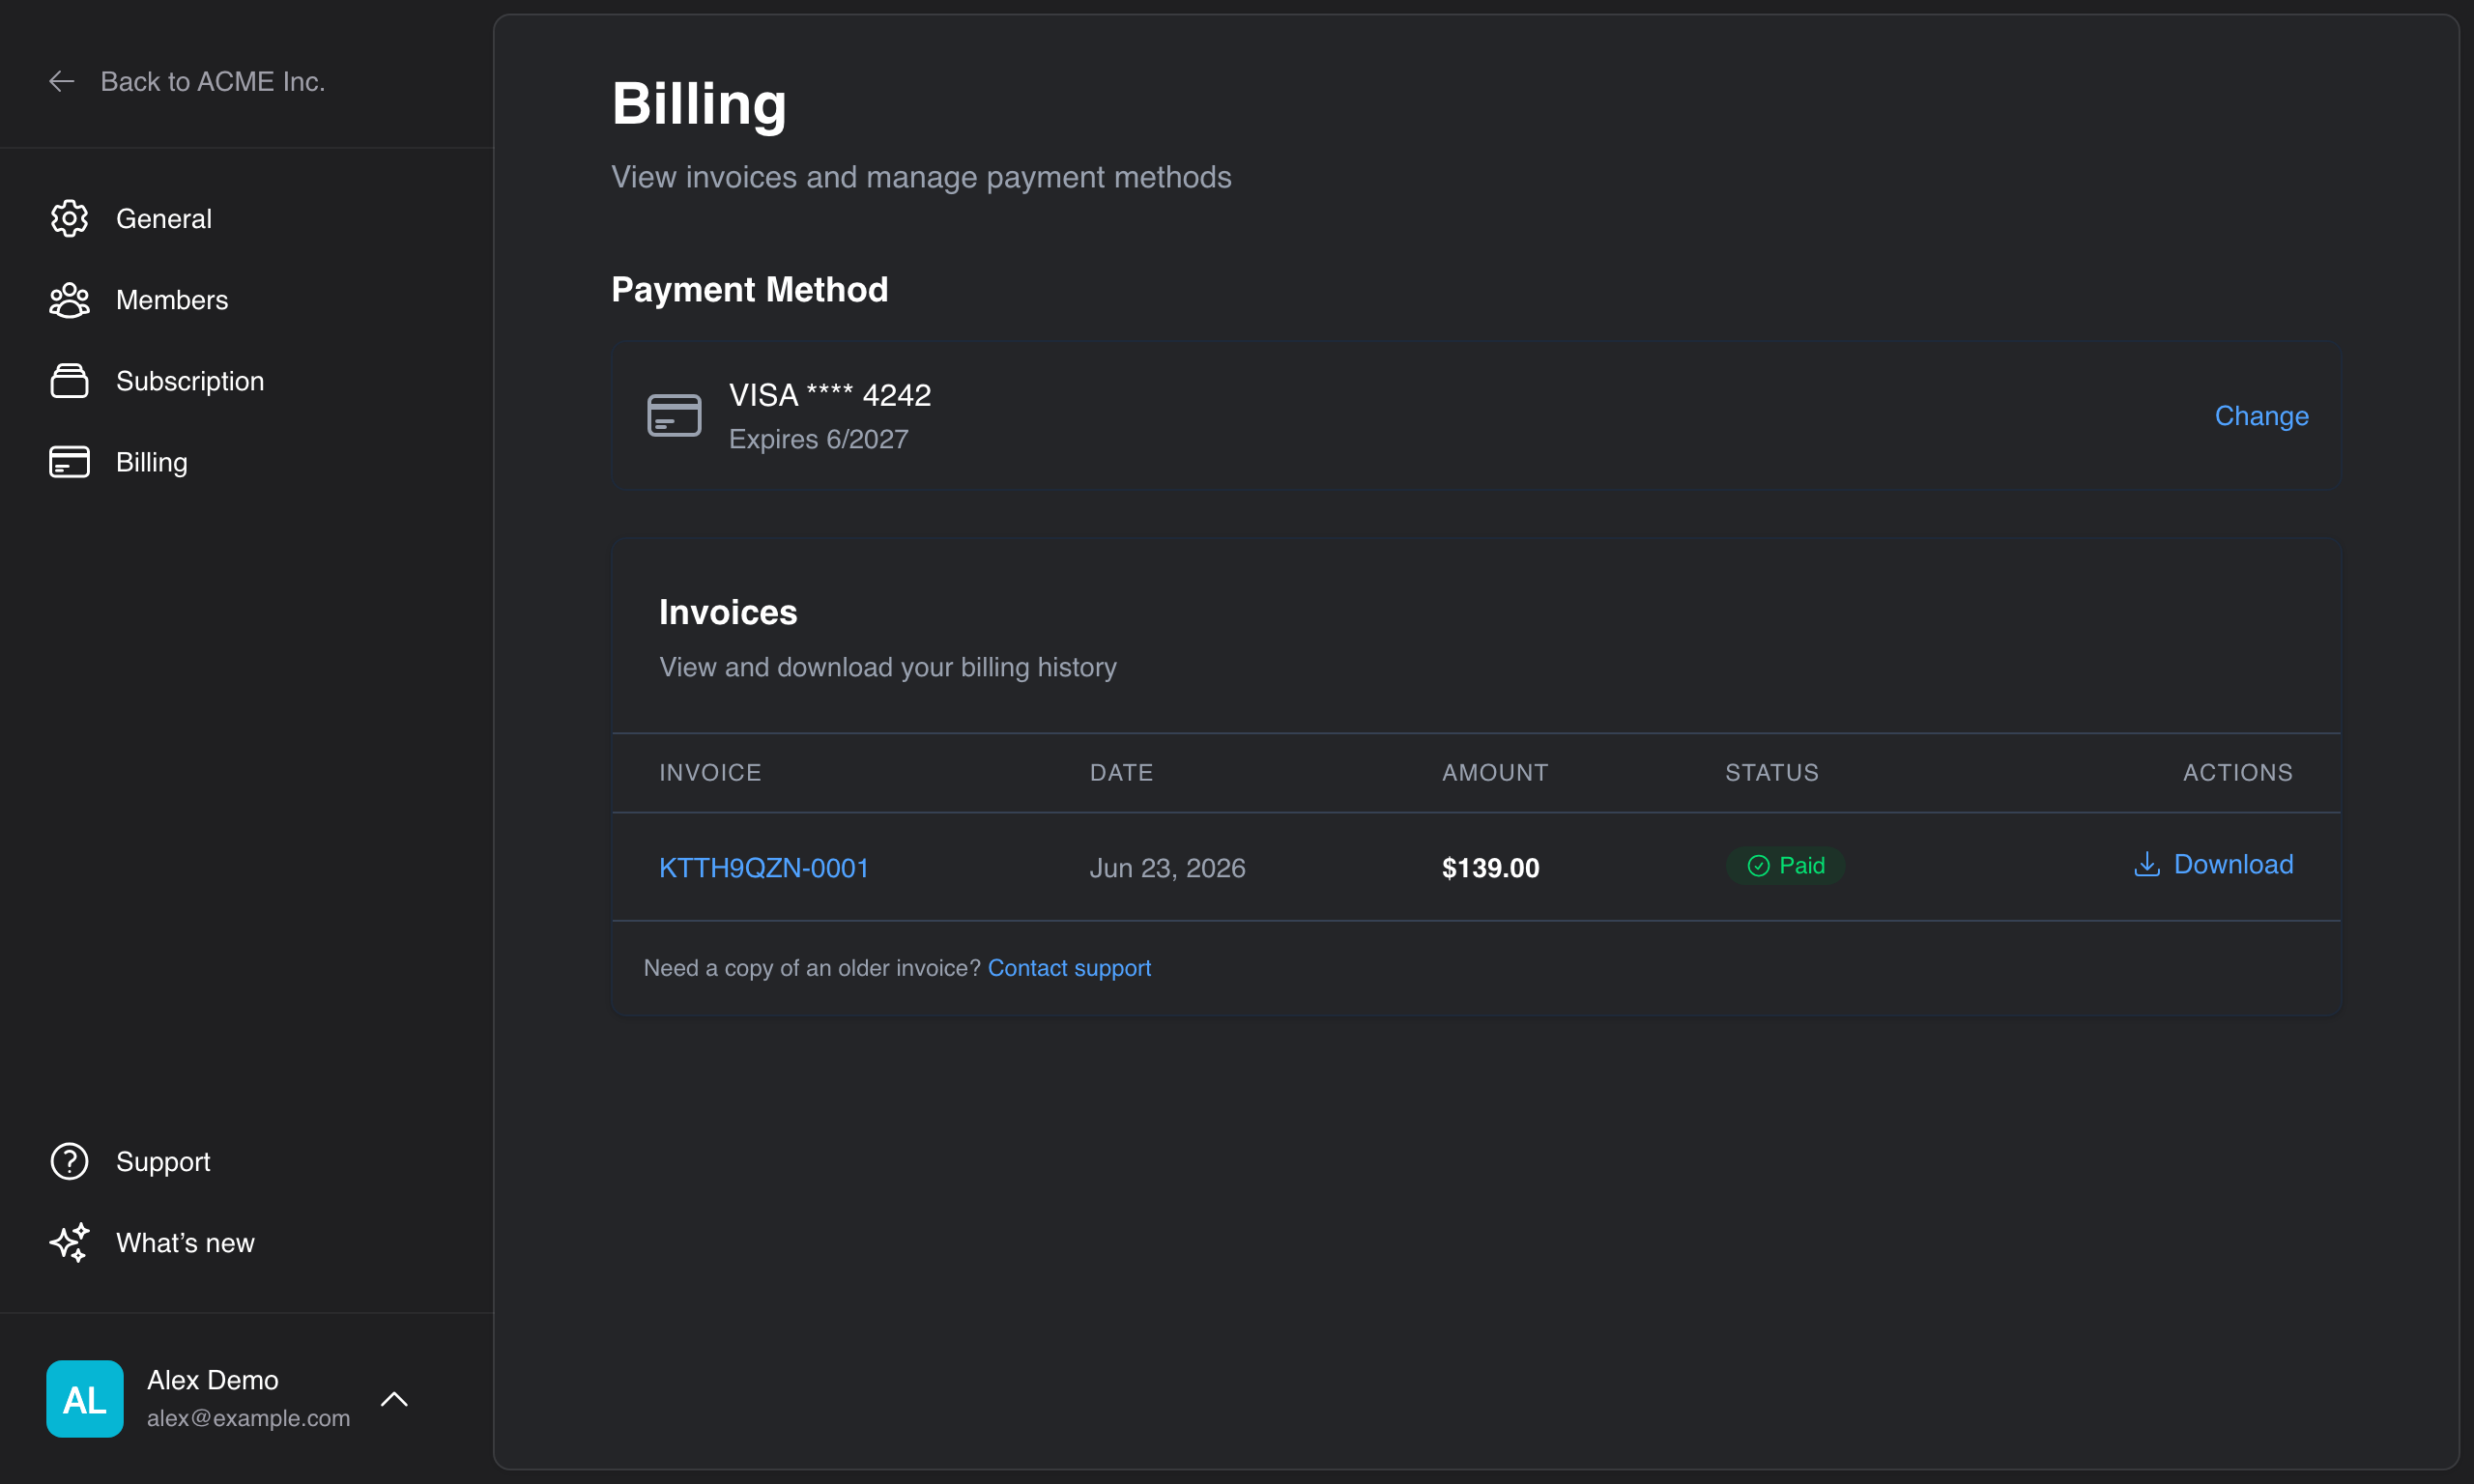Click the Contact support link
The width and height of the screenshot is (2474, 1484).
coord(1069,968)
